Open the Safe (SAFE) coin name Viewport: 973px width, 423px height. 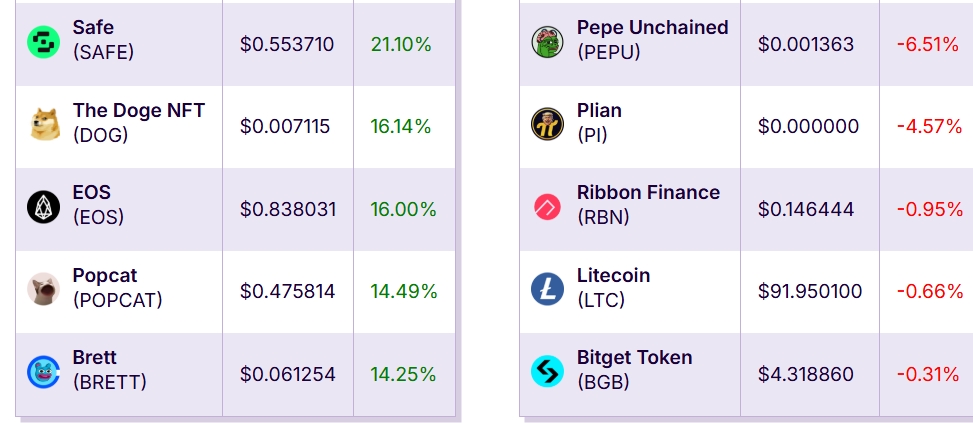[x=103, y=40]
